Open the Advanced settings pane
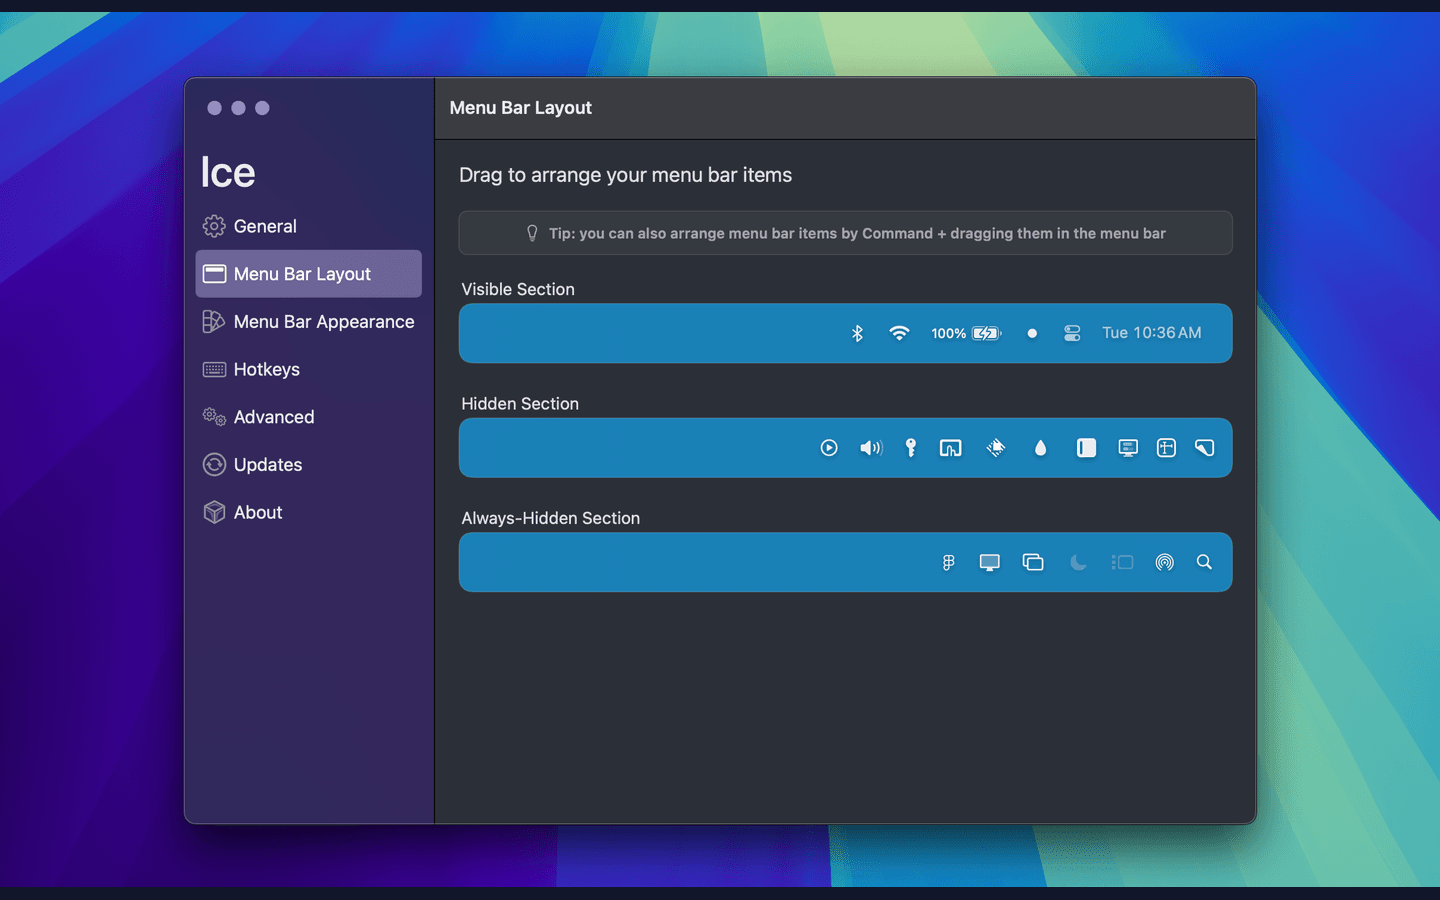The height and width of the screenshot is (900, 1440). (x=308, y=417)
